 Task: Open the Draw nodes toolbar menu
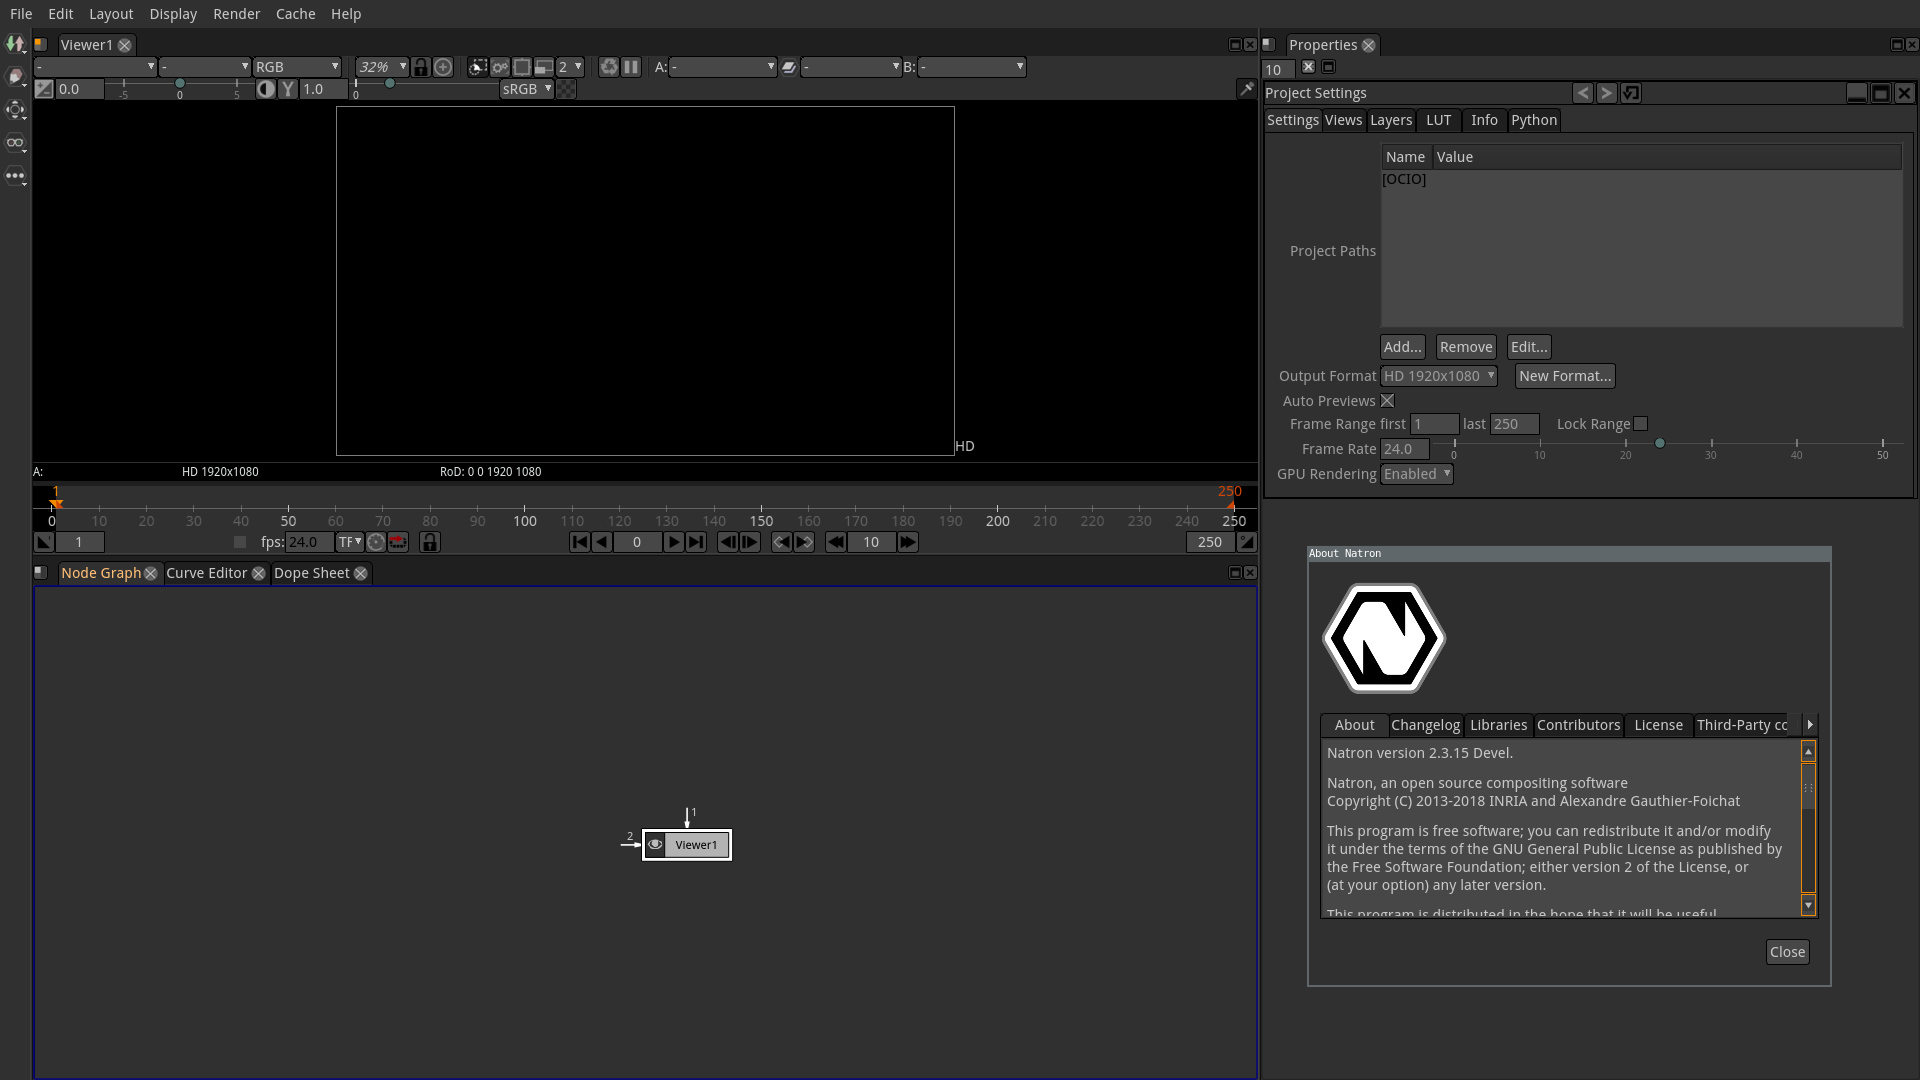(16, 77)
